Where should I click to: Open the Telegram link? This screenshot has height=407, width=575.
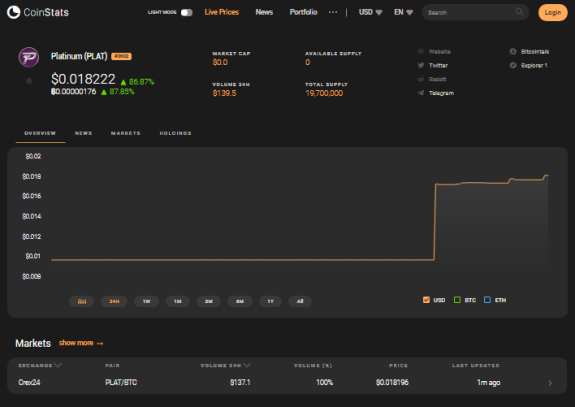(441, 93)
